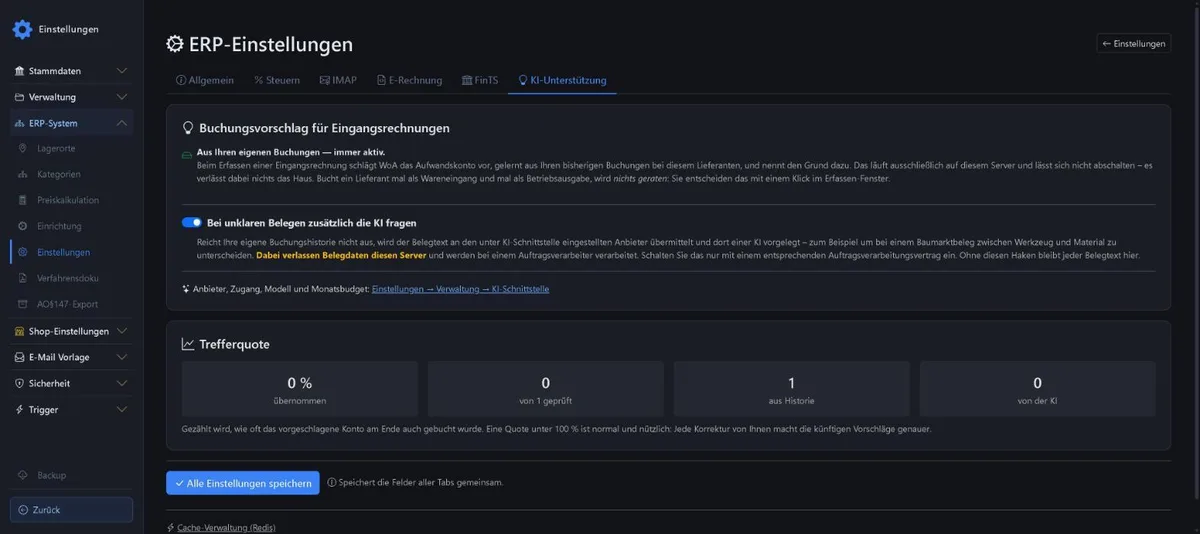Screen dimensions: 1200x534
Task: Click the Kategorien tree icon
Action: click(x=24, y=174)
